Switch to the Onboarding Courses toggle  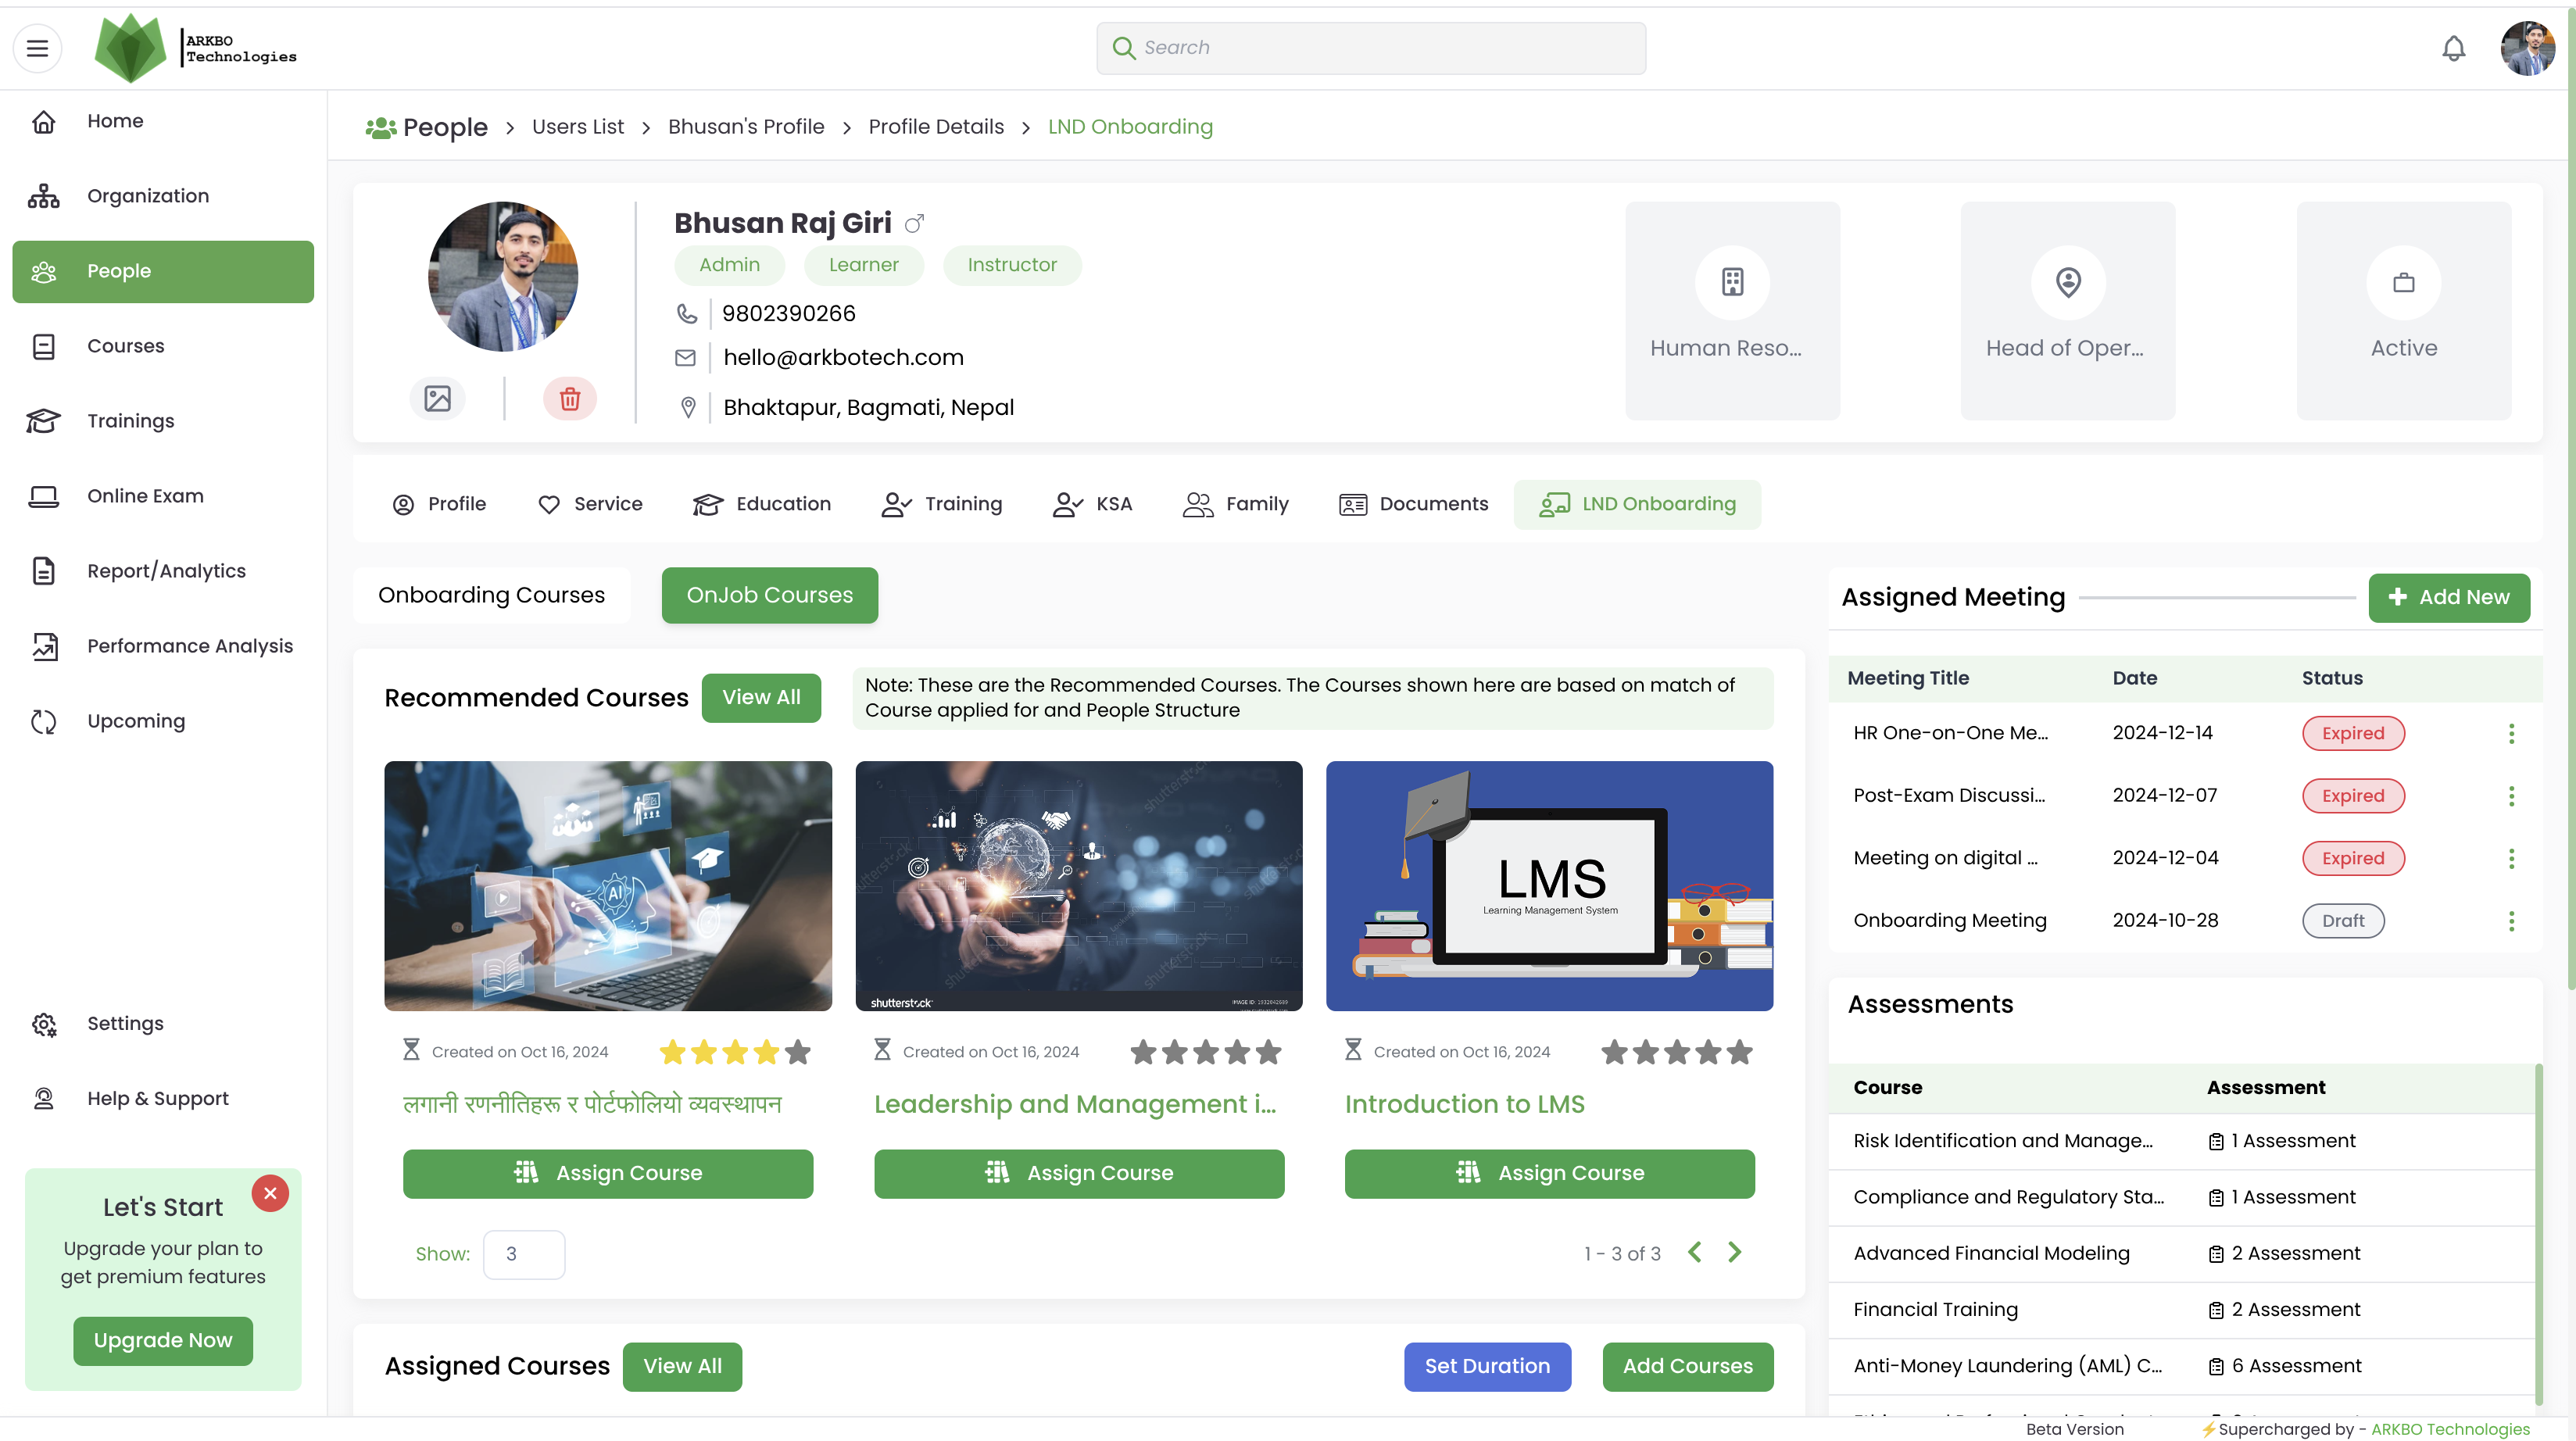pos(491,595)
